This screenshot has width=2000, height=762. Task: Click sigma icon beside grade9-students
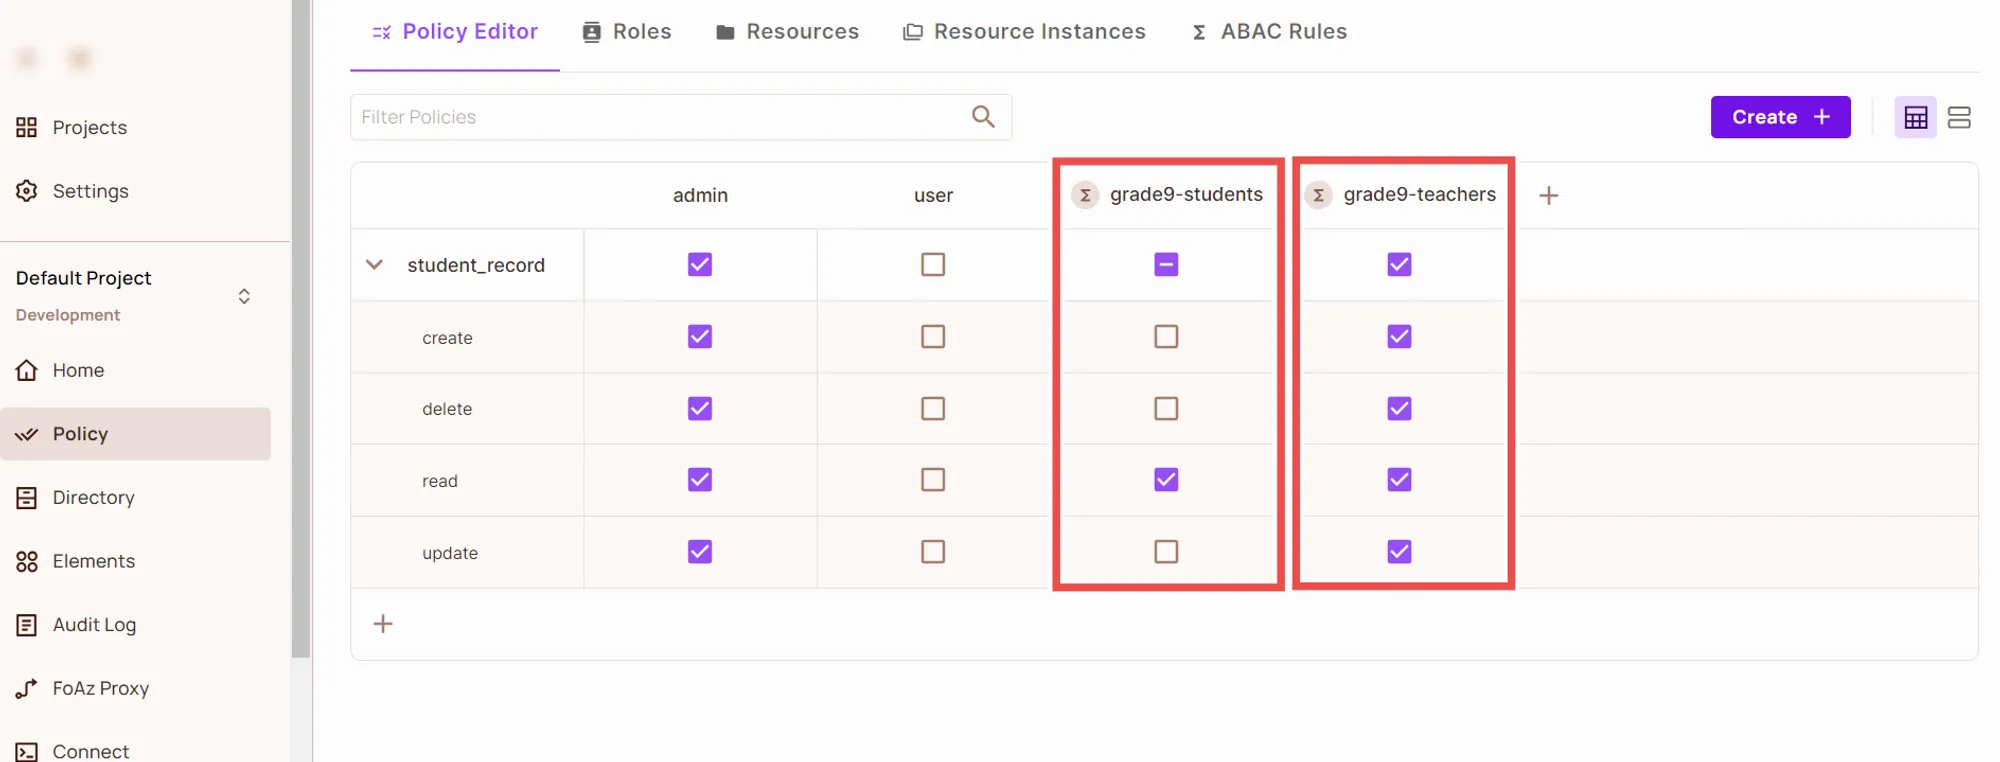click(1085, 195)
